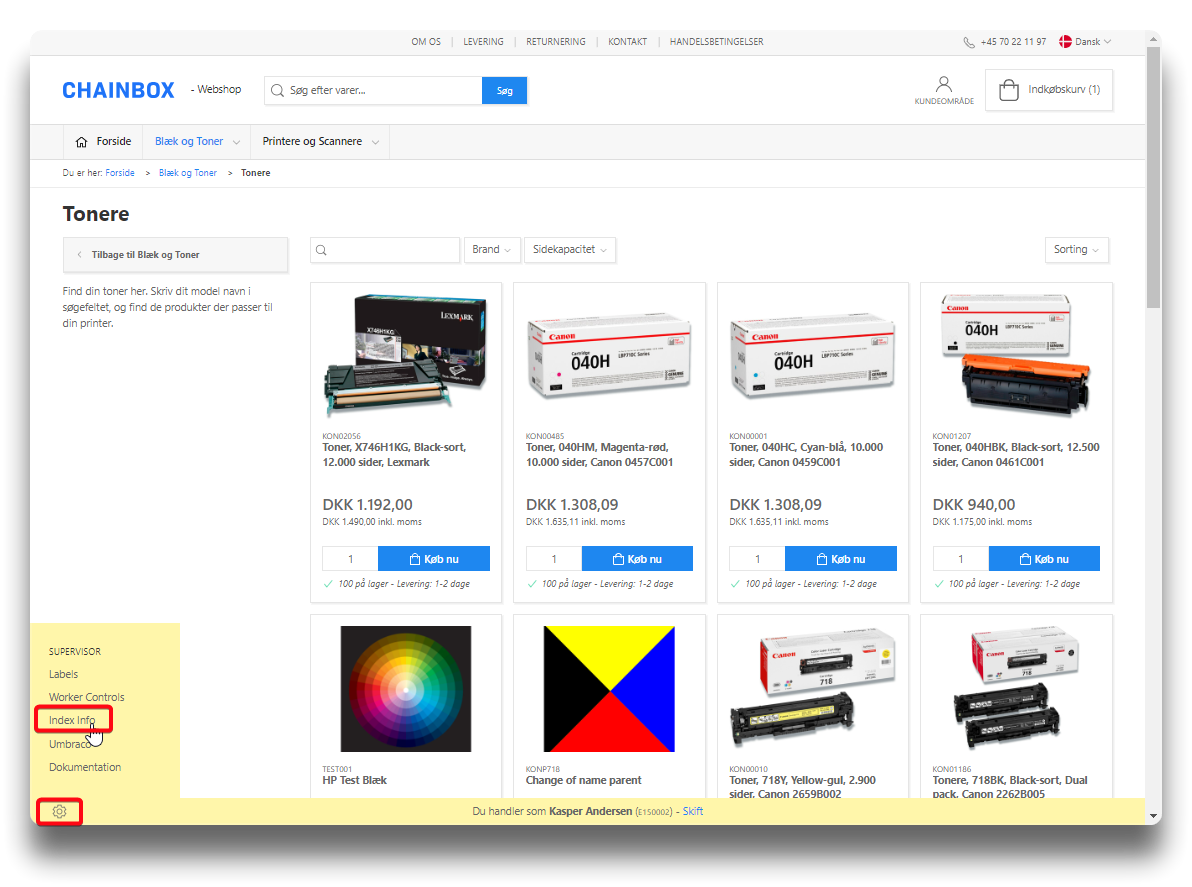This screenshot has height=887, width=1192.
Task: Click Blæk og Toner breadcrumb link
Action: click(x=188, y=173)
